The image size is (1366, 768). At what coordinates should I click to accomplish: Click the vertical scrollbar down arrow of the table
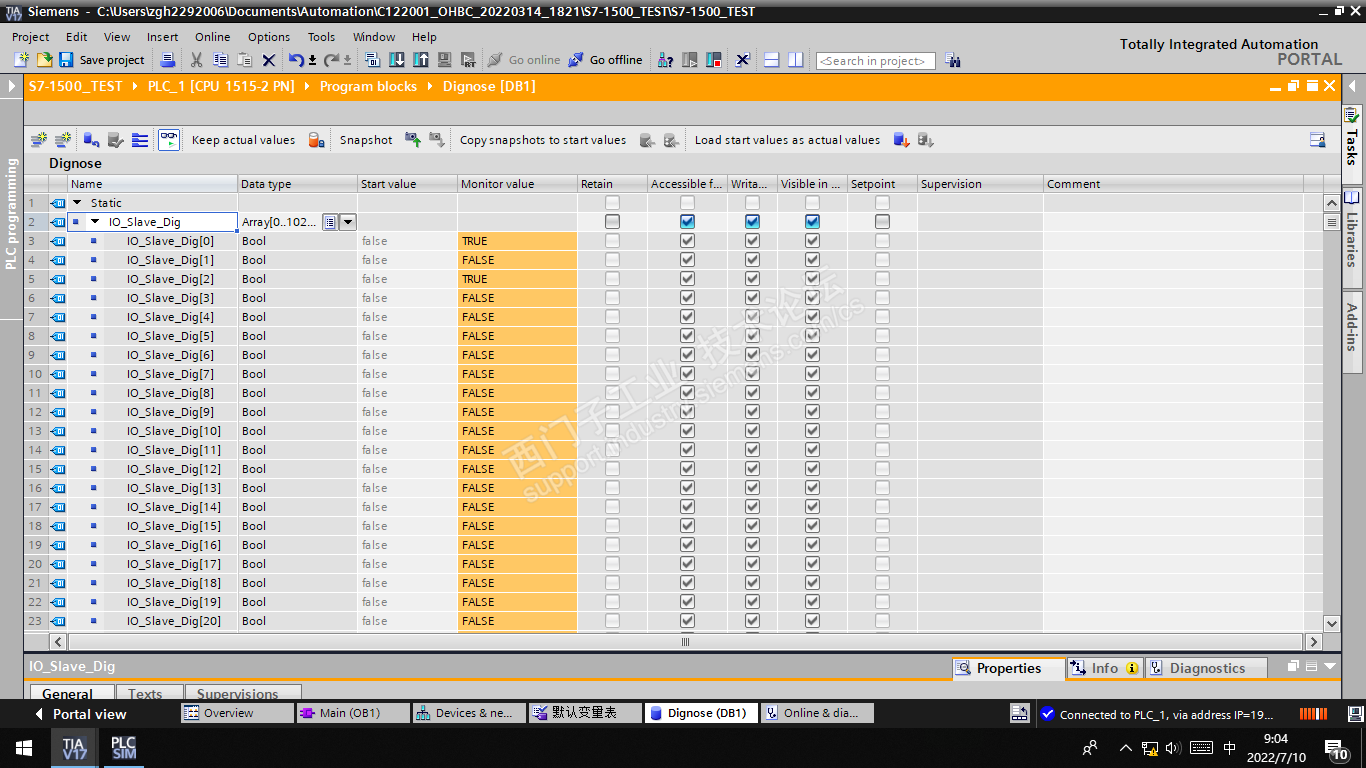[1331, 623]
